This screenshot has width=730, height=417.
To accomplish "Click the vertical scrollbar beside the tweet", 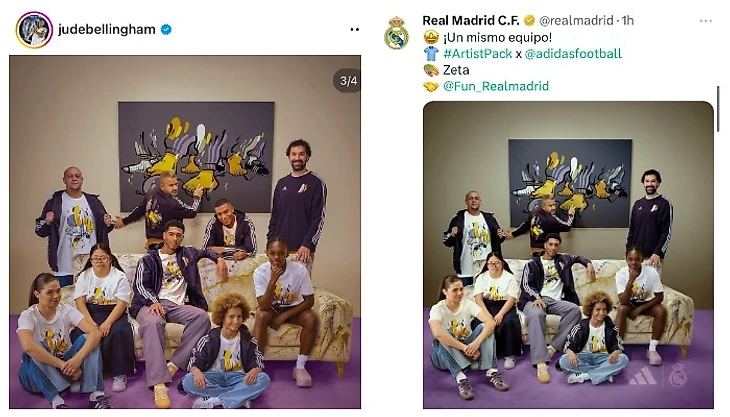I will coord(718,109).
